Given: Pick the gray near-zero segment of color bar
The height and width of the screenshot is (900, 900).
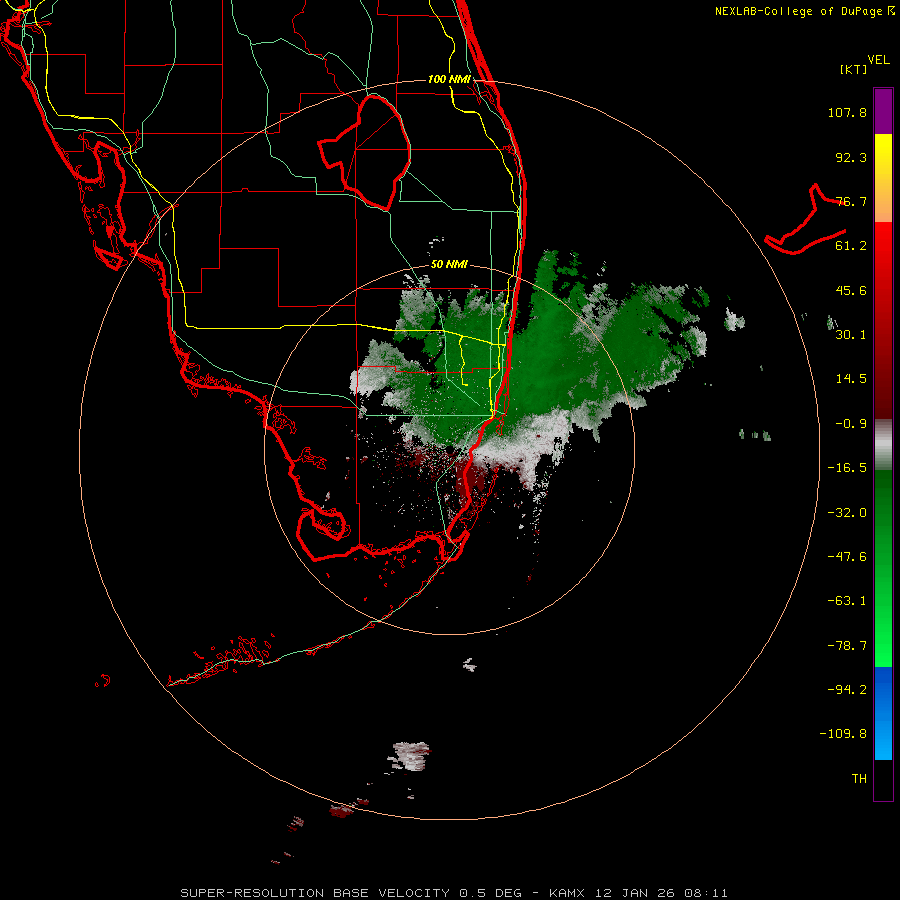Looking at the screenshot, I should (883, 443).
